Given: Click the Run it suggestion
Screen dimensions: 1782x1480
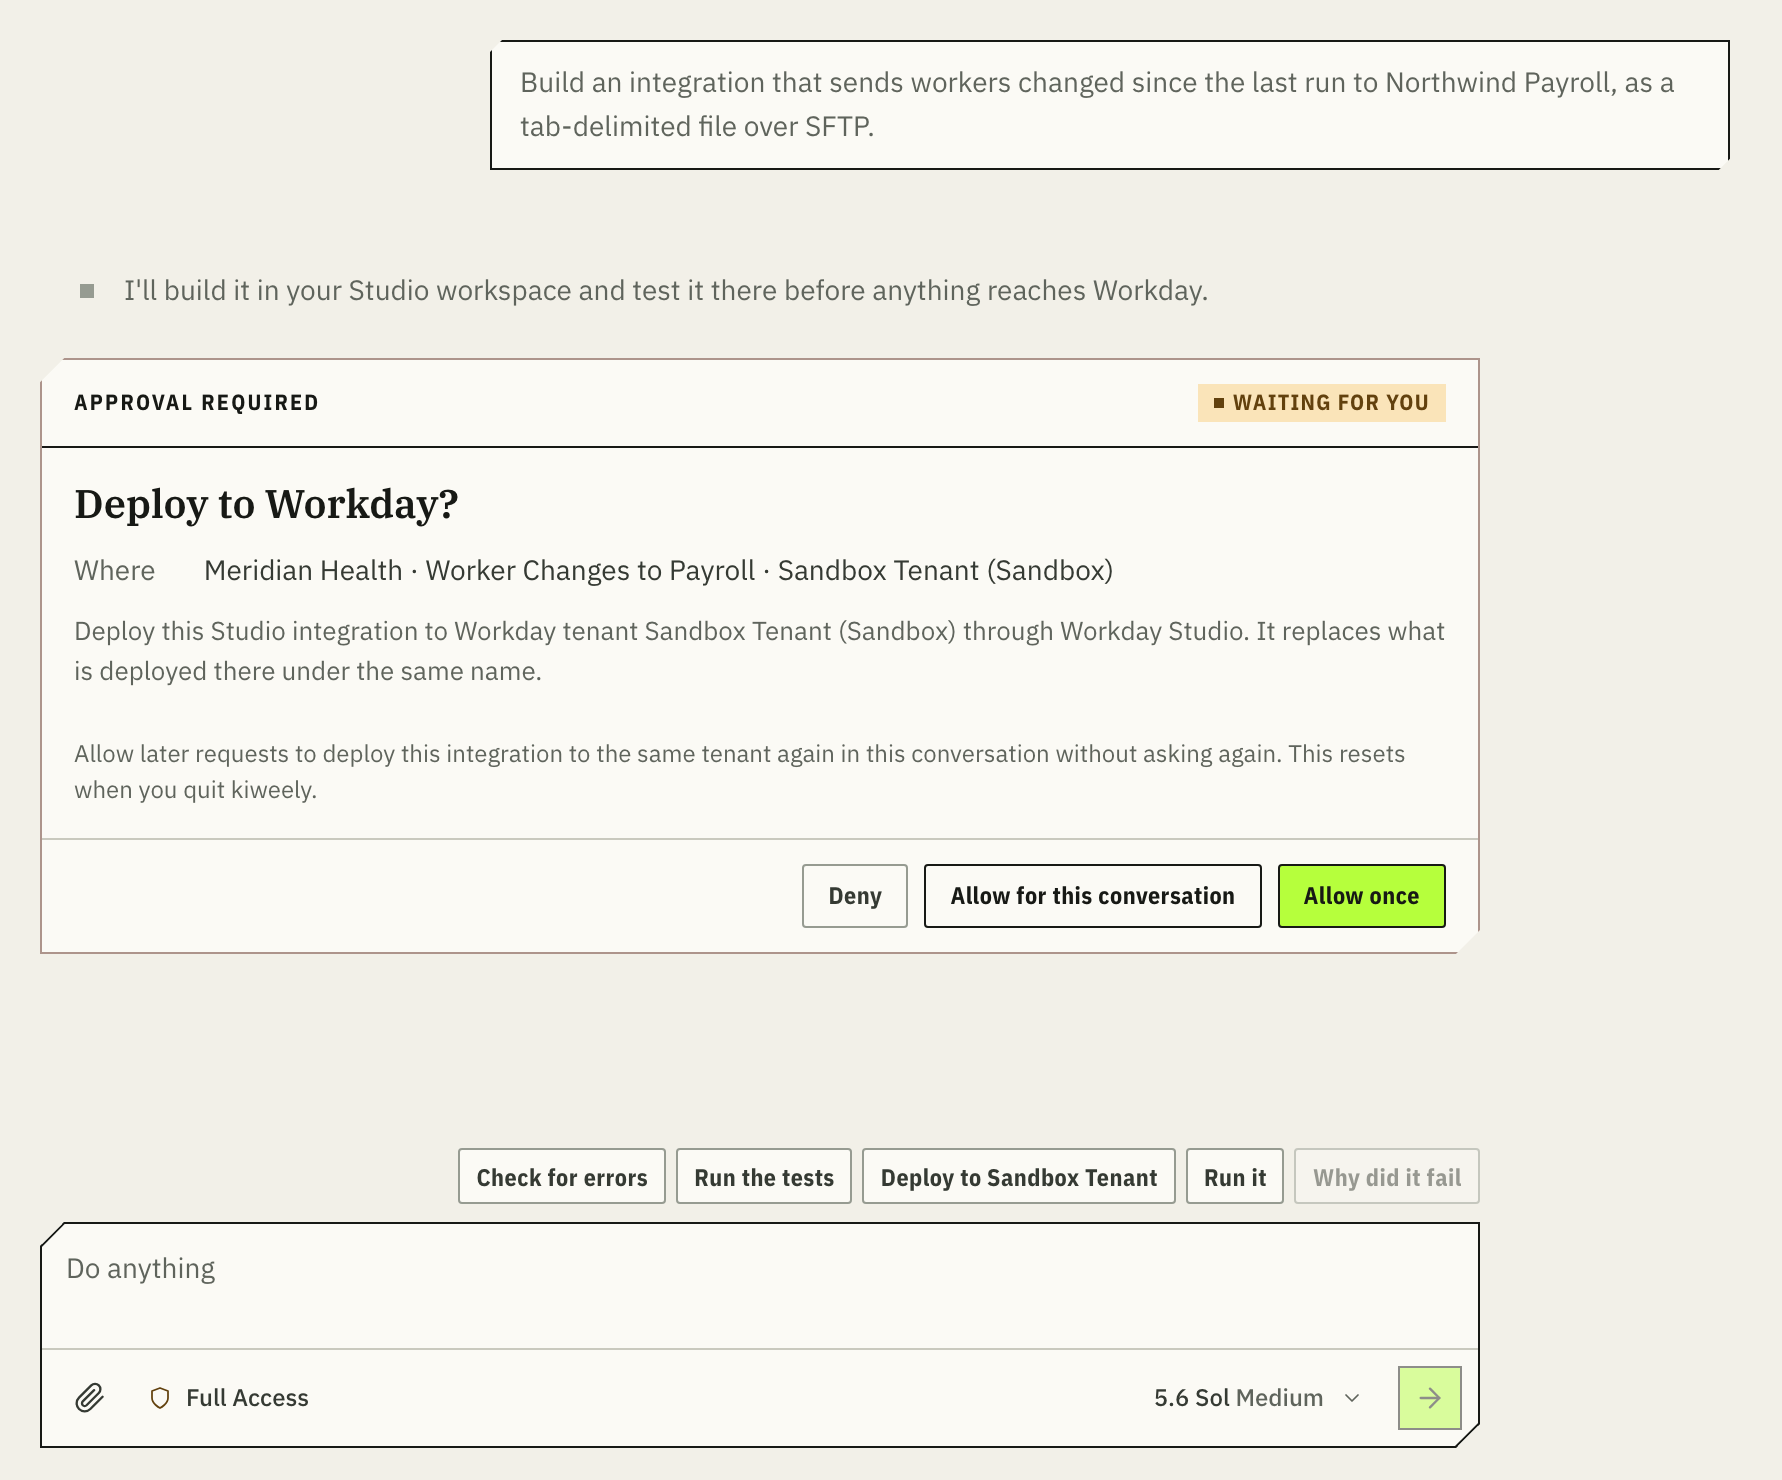Looking at the screenshot, I should 1235,1177.
